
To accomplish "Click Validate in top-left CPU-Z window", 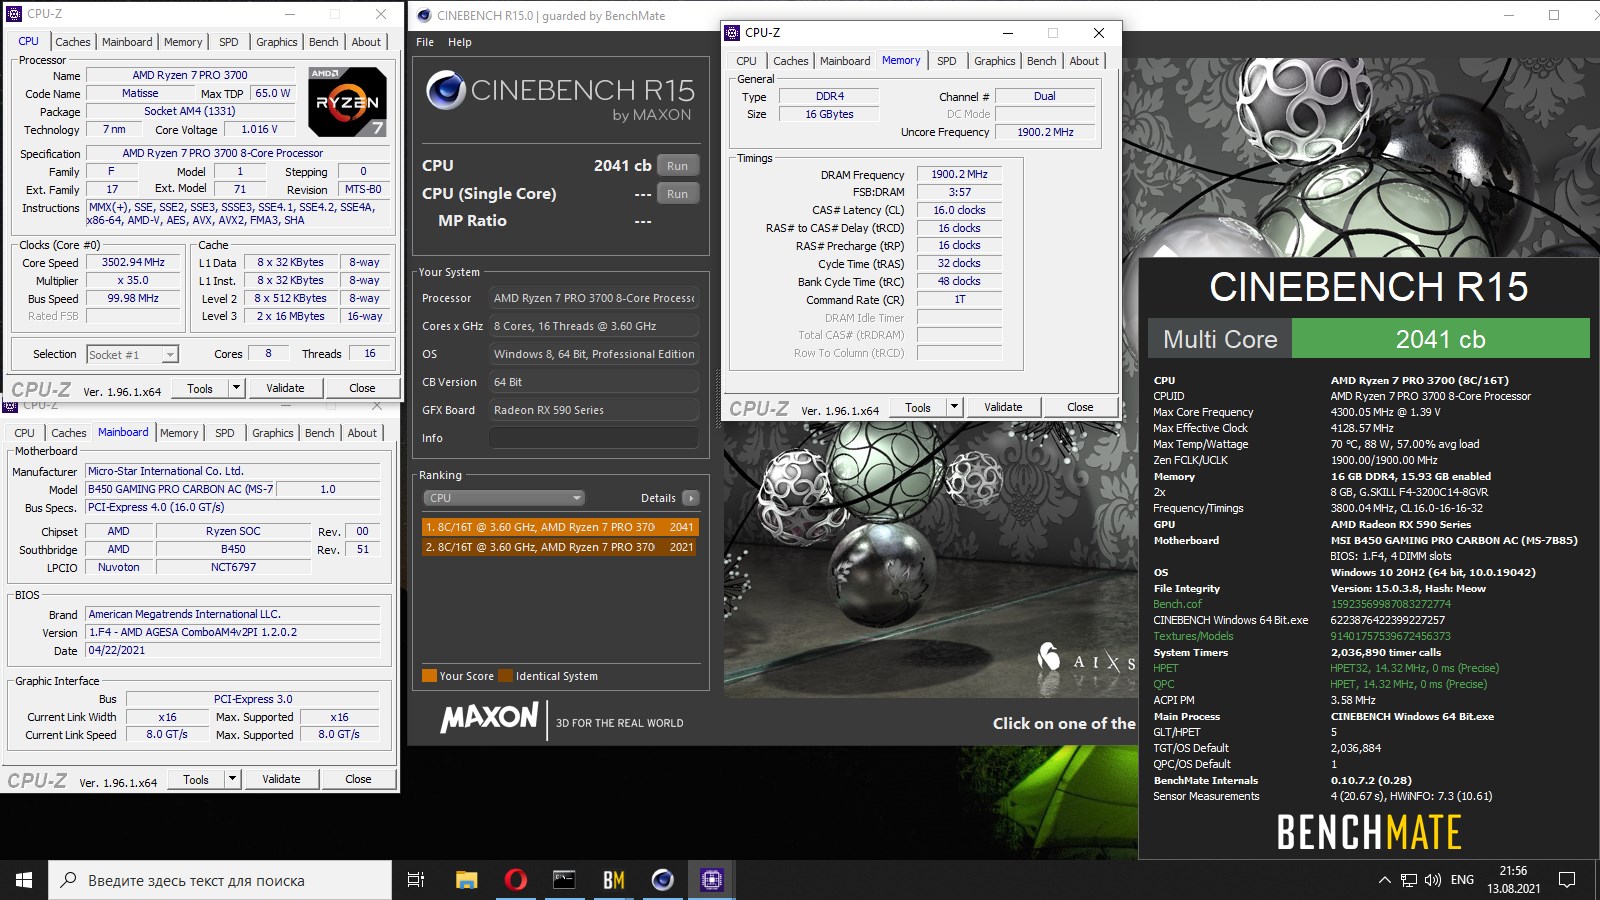I will pyautogui.click(x=285, y=388).
